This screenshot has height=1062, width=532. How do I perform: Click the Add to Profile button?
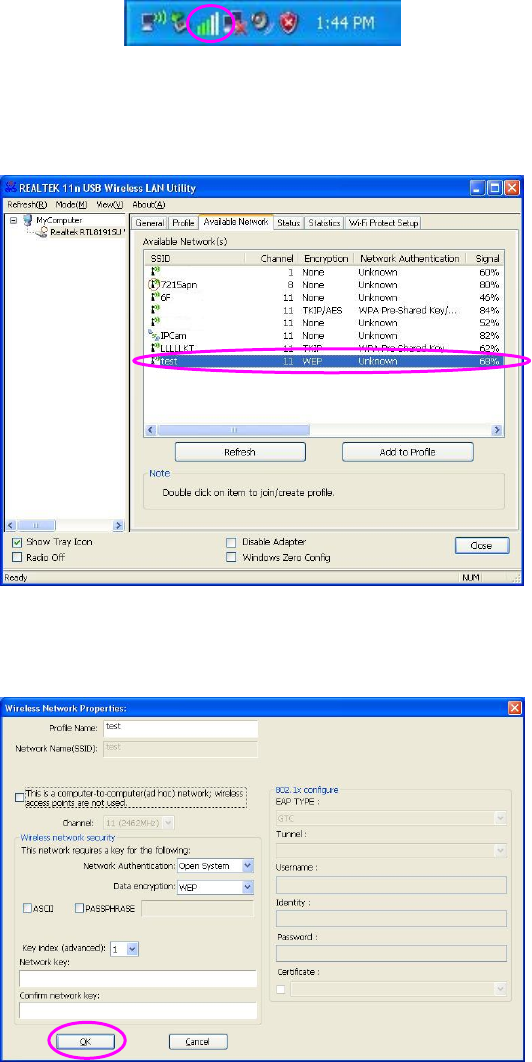407,452
